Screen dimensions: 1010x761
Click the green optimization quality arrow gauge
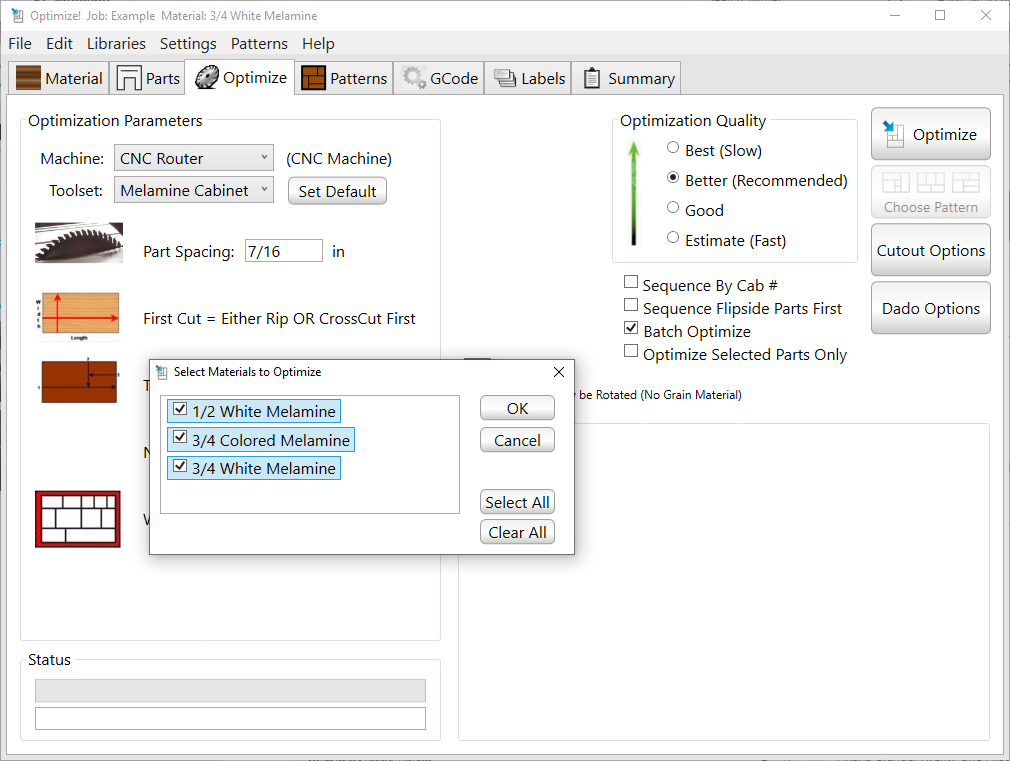(633, 193)
